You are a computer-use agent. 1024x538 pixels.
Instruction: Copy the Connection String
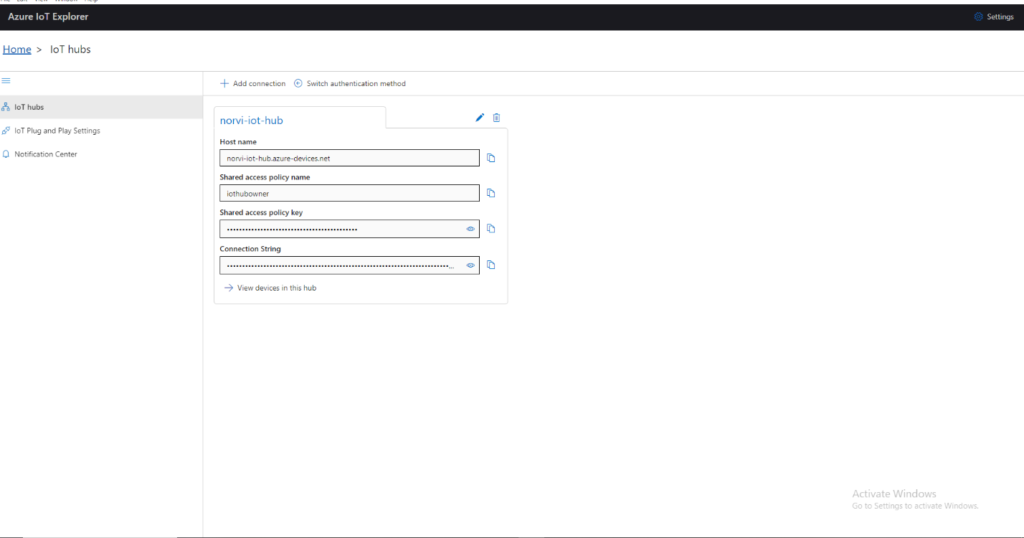click(x=491, y=265)
